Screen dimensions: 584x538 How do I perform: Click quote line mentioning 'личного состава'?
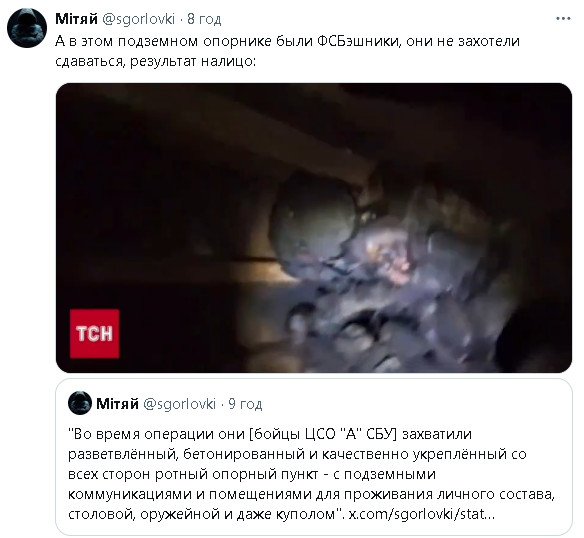[311, 494]
